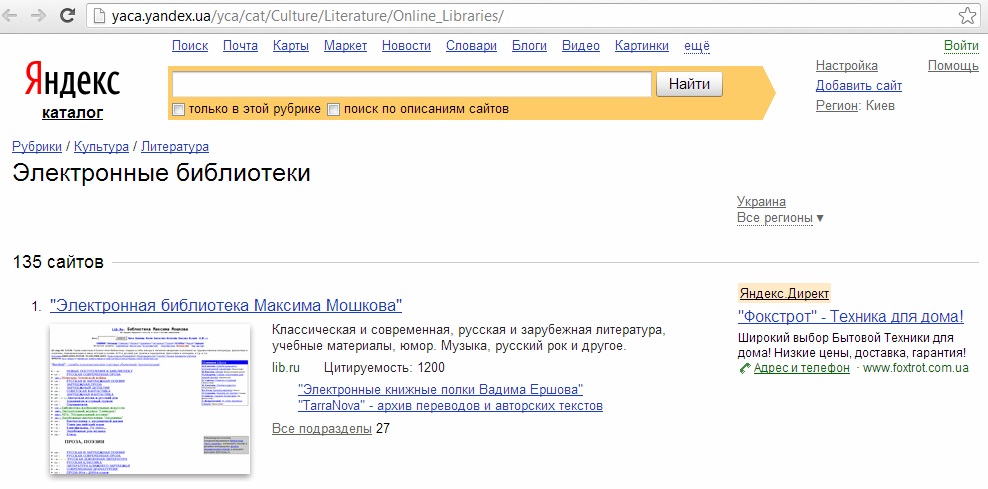Viewport: 988px width, 489px height.
Task: Change region via the Регион link
Action: pos(837,106)
